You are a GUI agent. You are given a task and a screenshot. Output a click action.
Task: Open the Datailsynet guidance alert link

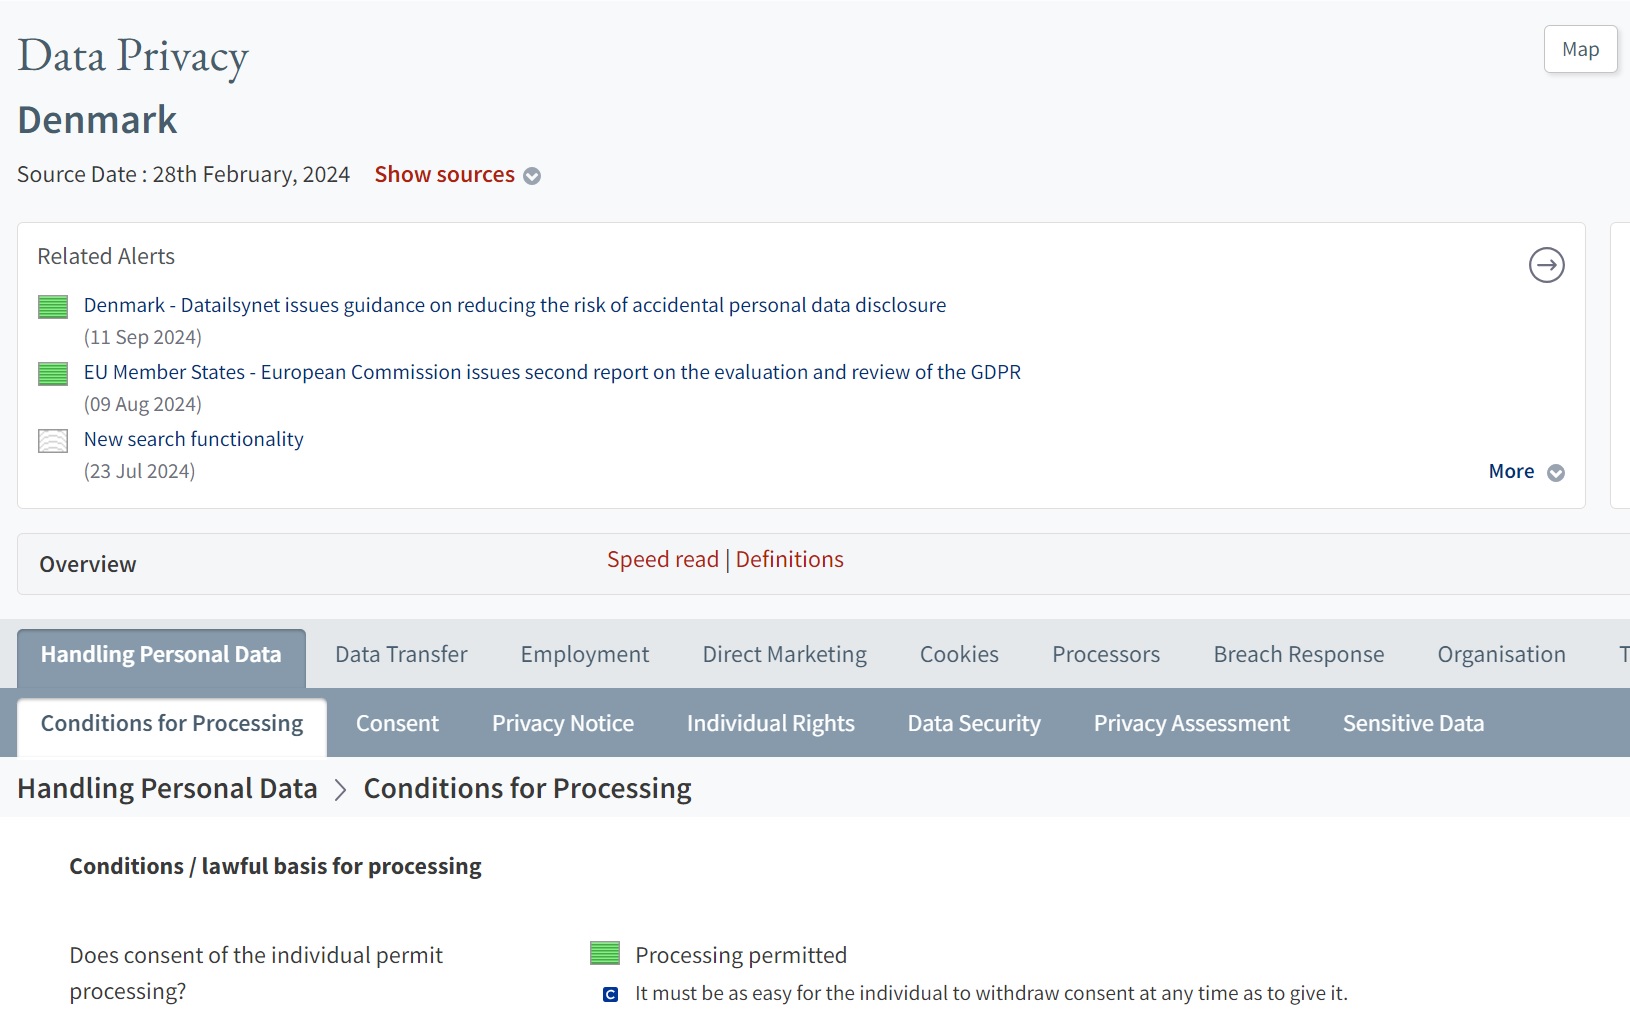(x=514, y=305)
